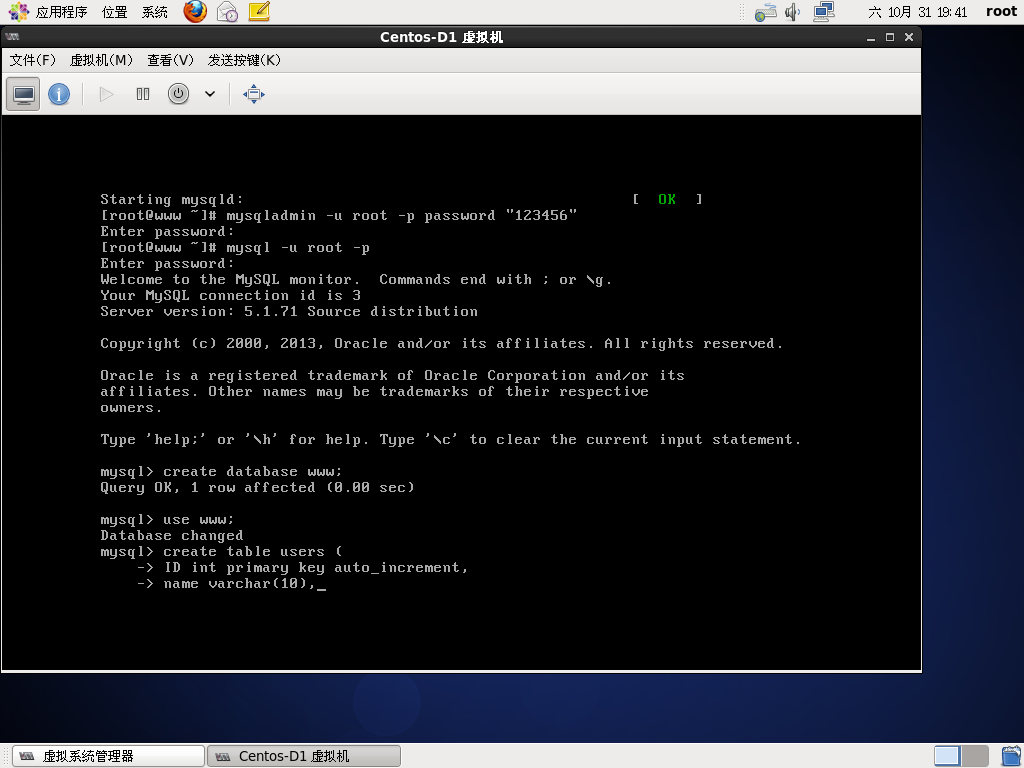Switch to the first workspace

[947, 756]
